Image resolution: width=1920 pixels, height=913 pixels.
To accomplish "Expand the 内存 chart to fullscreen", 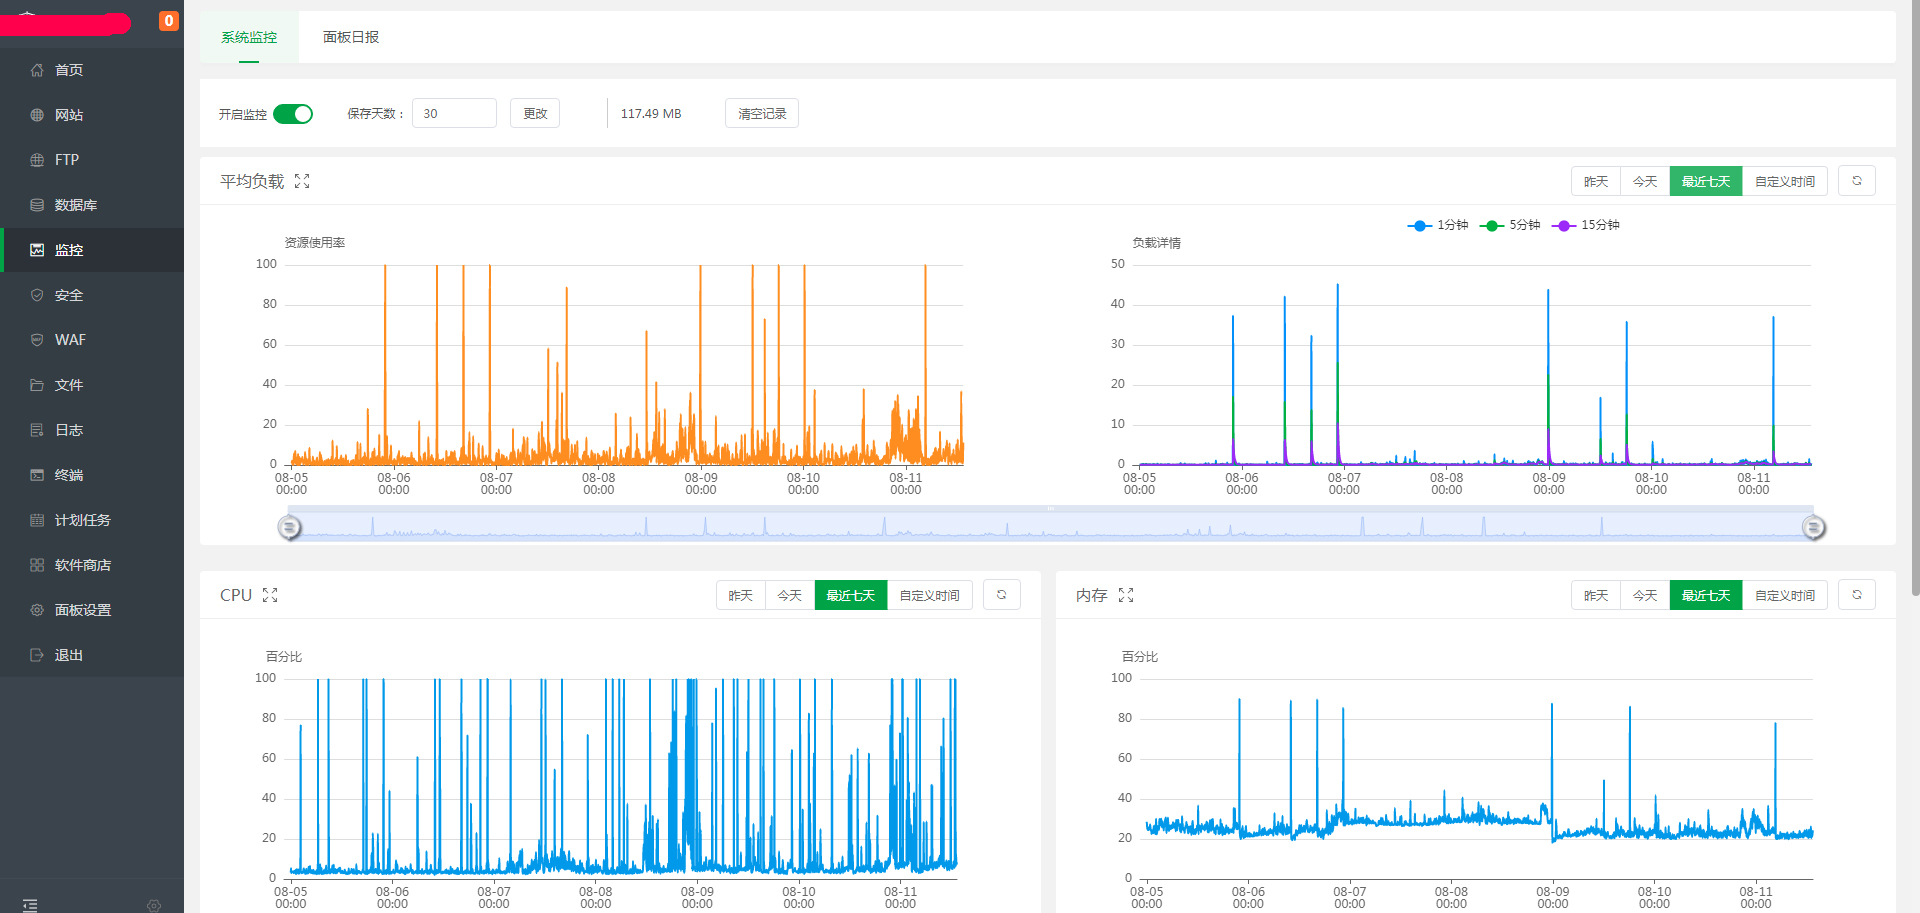I will [1126, 595].
